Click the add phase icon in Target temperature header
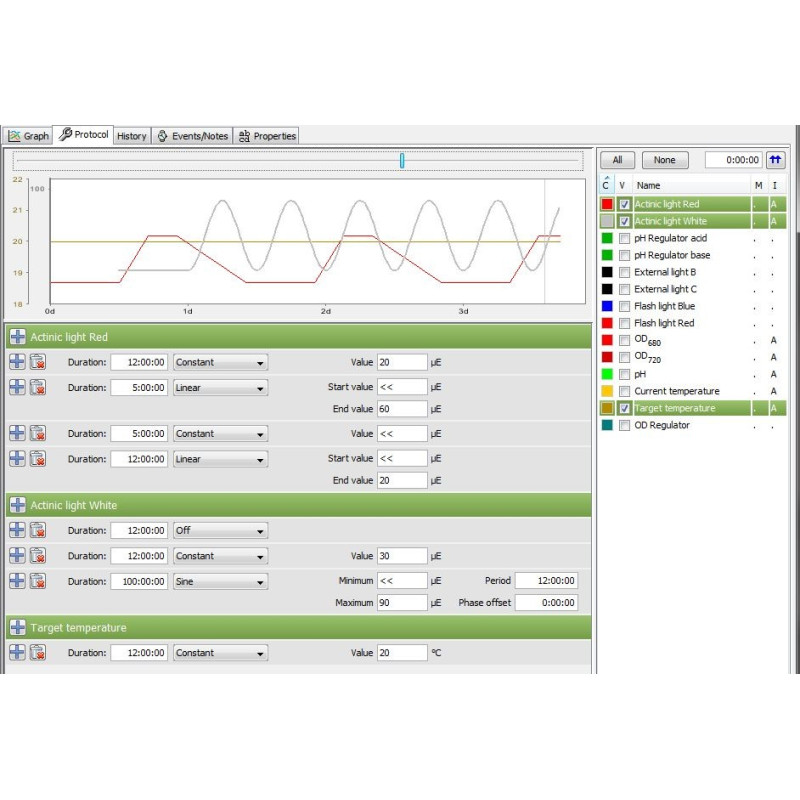The width and height of the screenshot is (800, 800). click(18, 627)
